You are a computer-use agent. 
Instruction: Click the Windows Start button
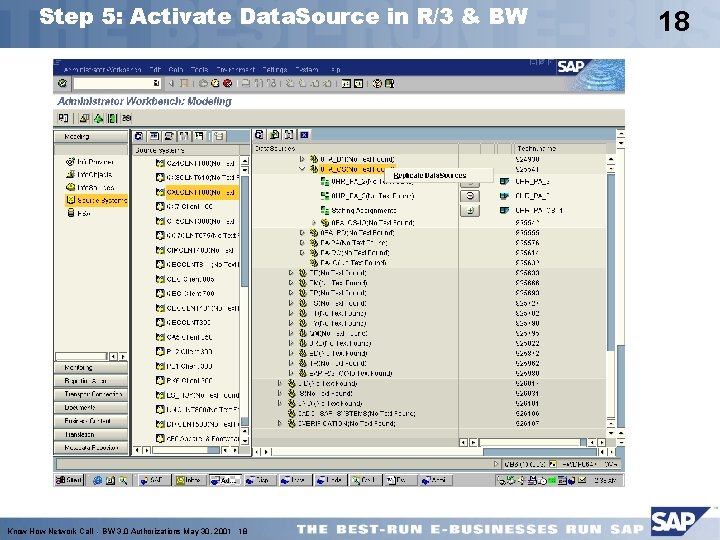tap(69, 480)
